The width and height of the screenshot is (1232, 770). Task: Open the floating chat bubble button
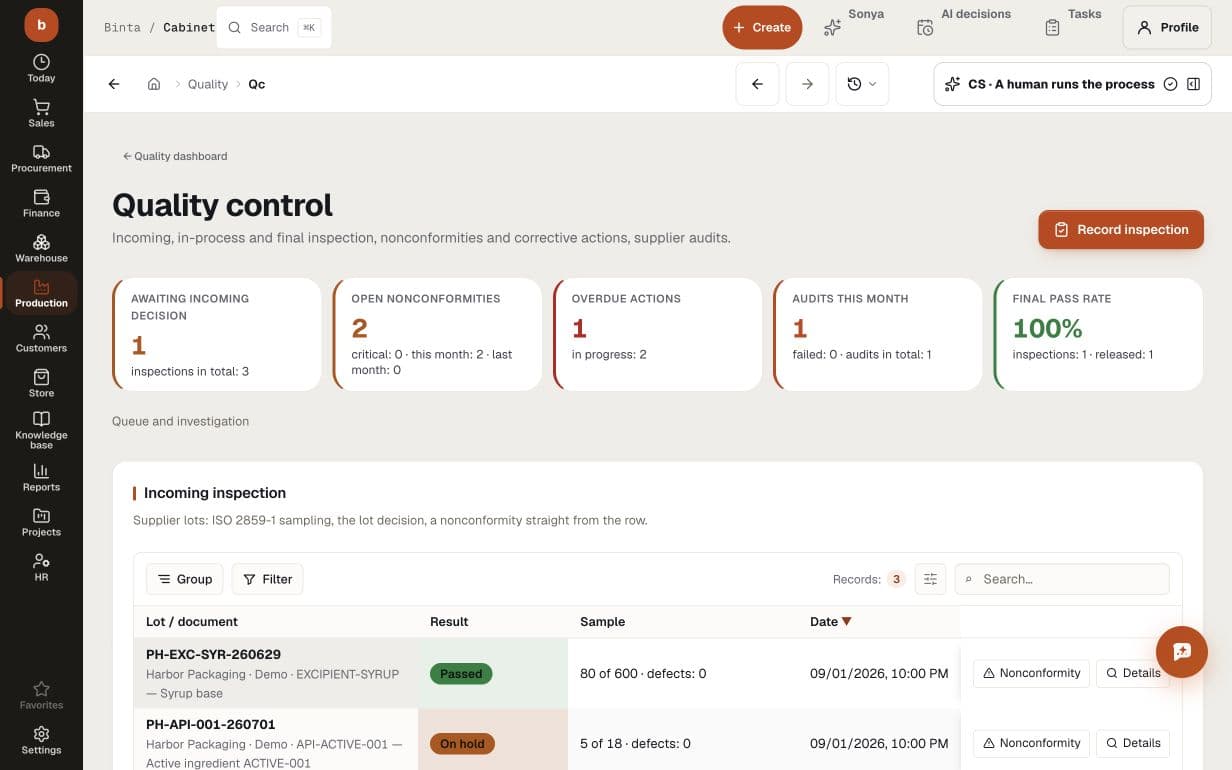pyautogui.click(x=1182, y=652)
